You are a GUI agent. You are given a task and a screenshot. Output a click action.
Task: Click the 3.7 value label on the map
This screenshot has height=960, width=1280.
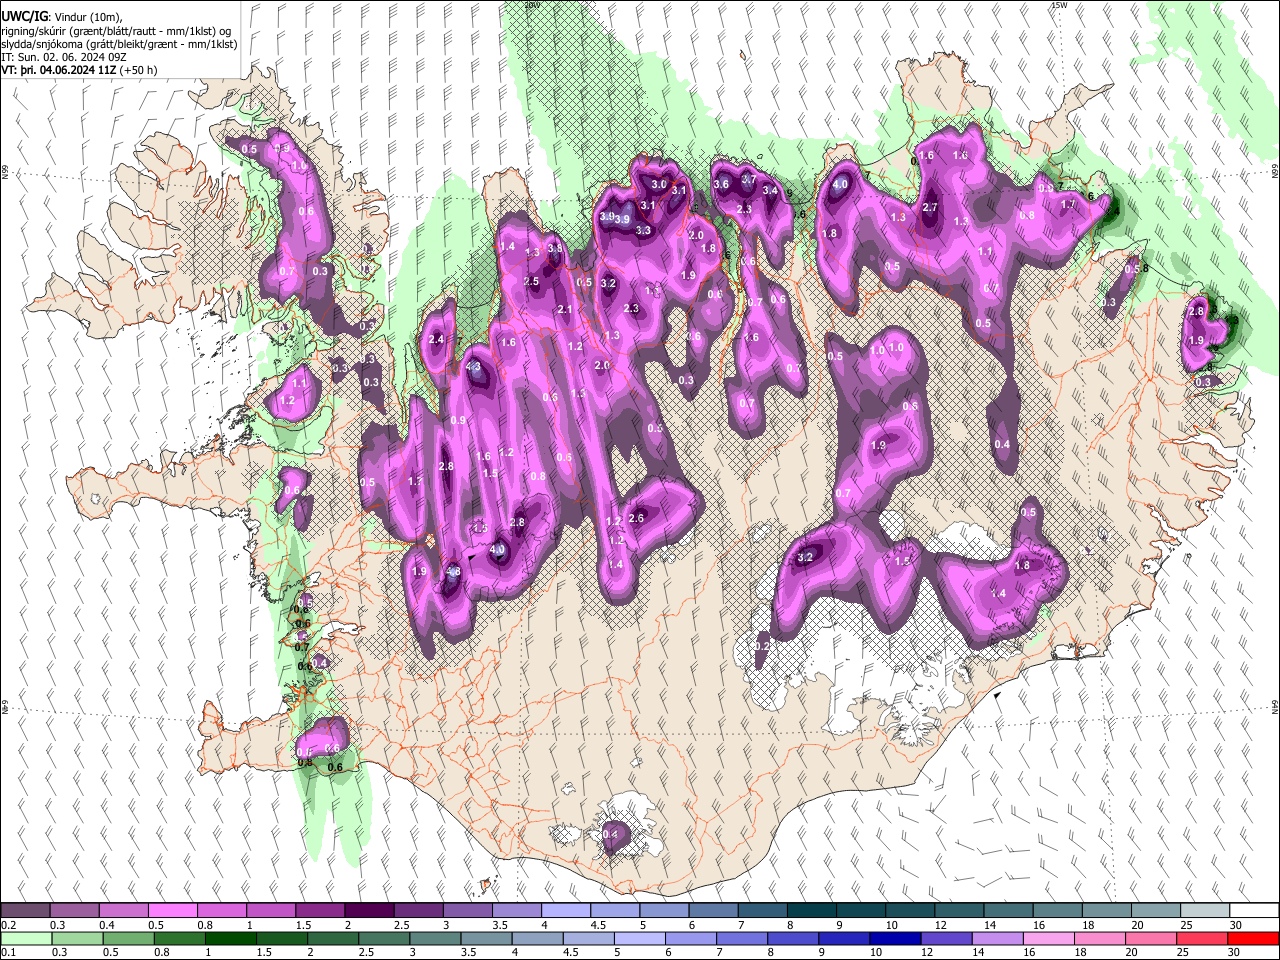click(748, 180)
